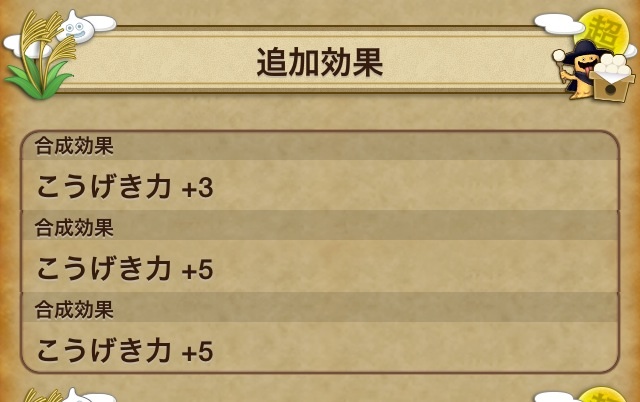
Task: Select the こうげき力 +3 effect row
Action: pos(319,186)
